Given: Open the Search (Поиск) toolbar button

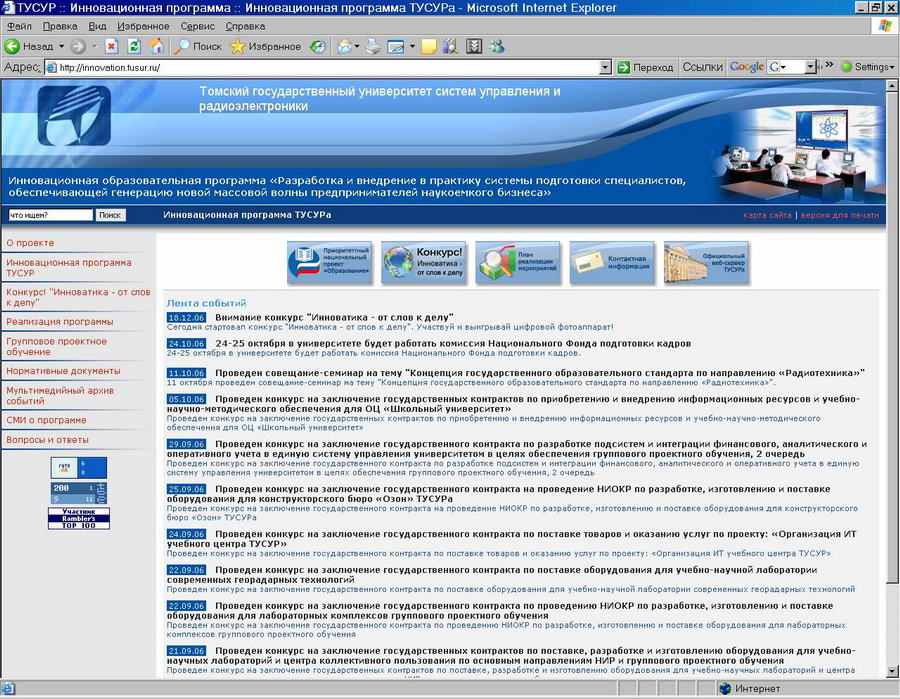Looking at the screenshot, I should 197,46.
